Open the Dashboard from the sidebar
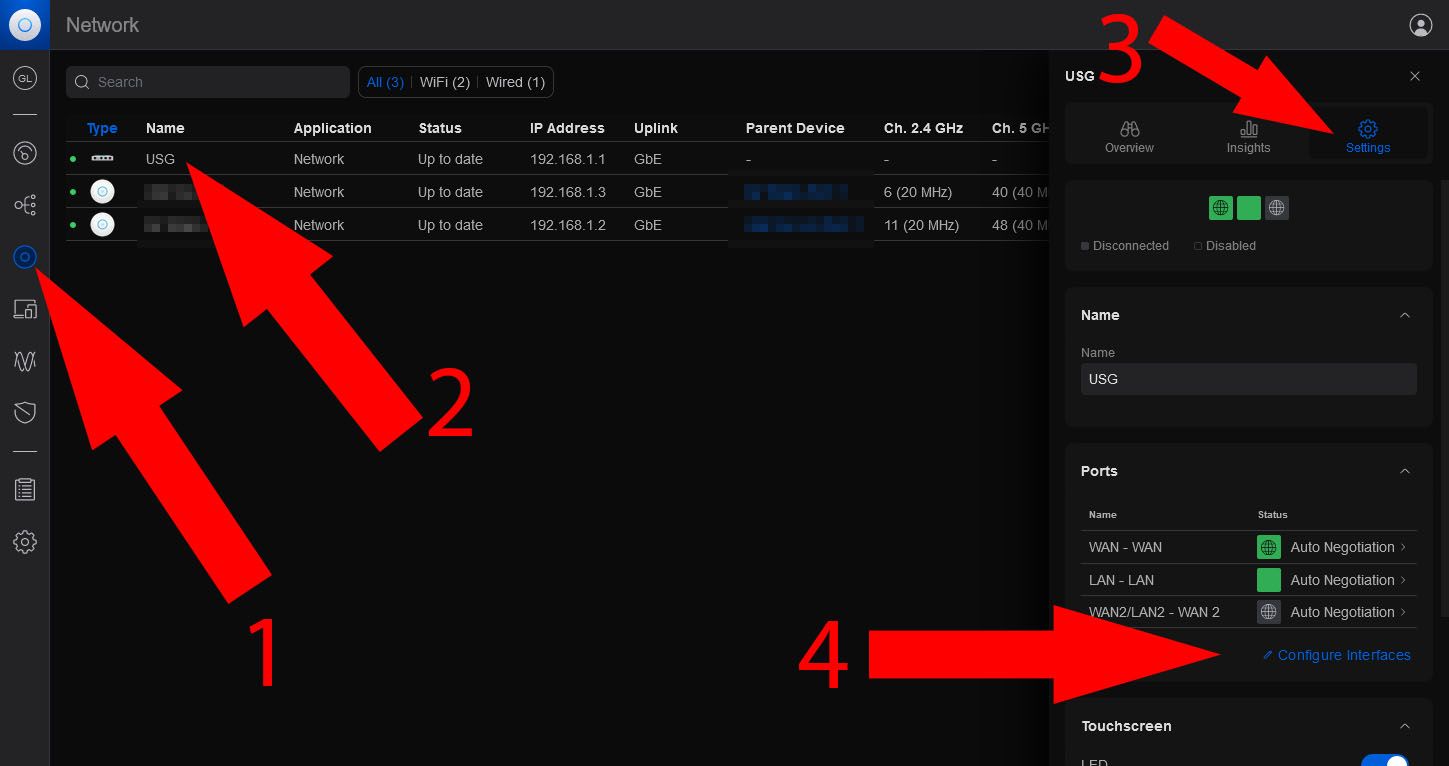This screenshot has height=766, width=1449. 25,153
